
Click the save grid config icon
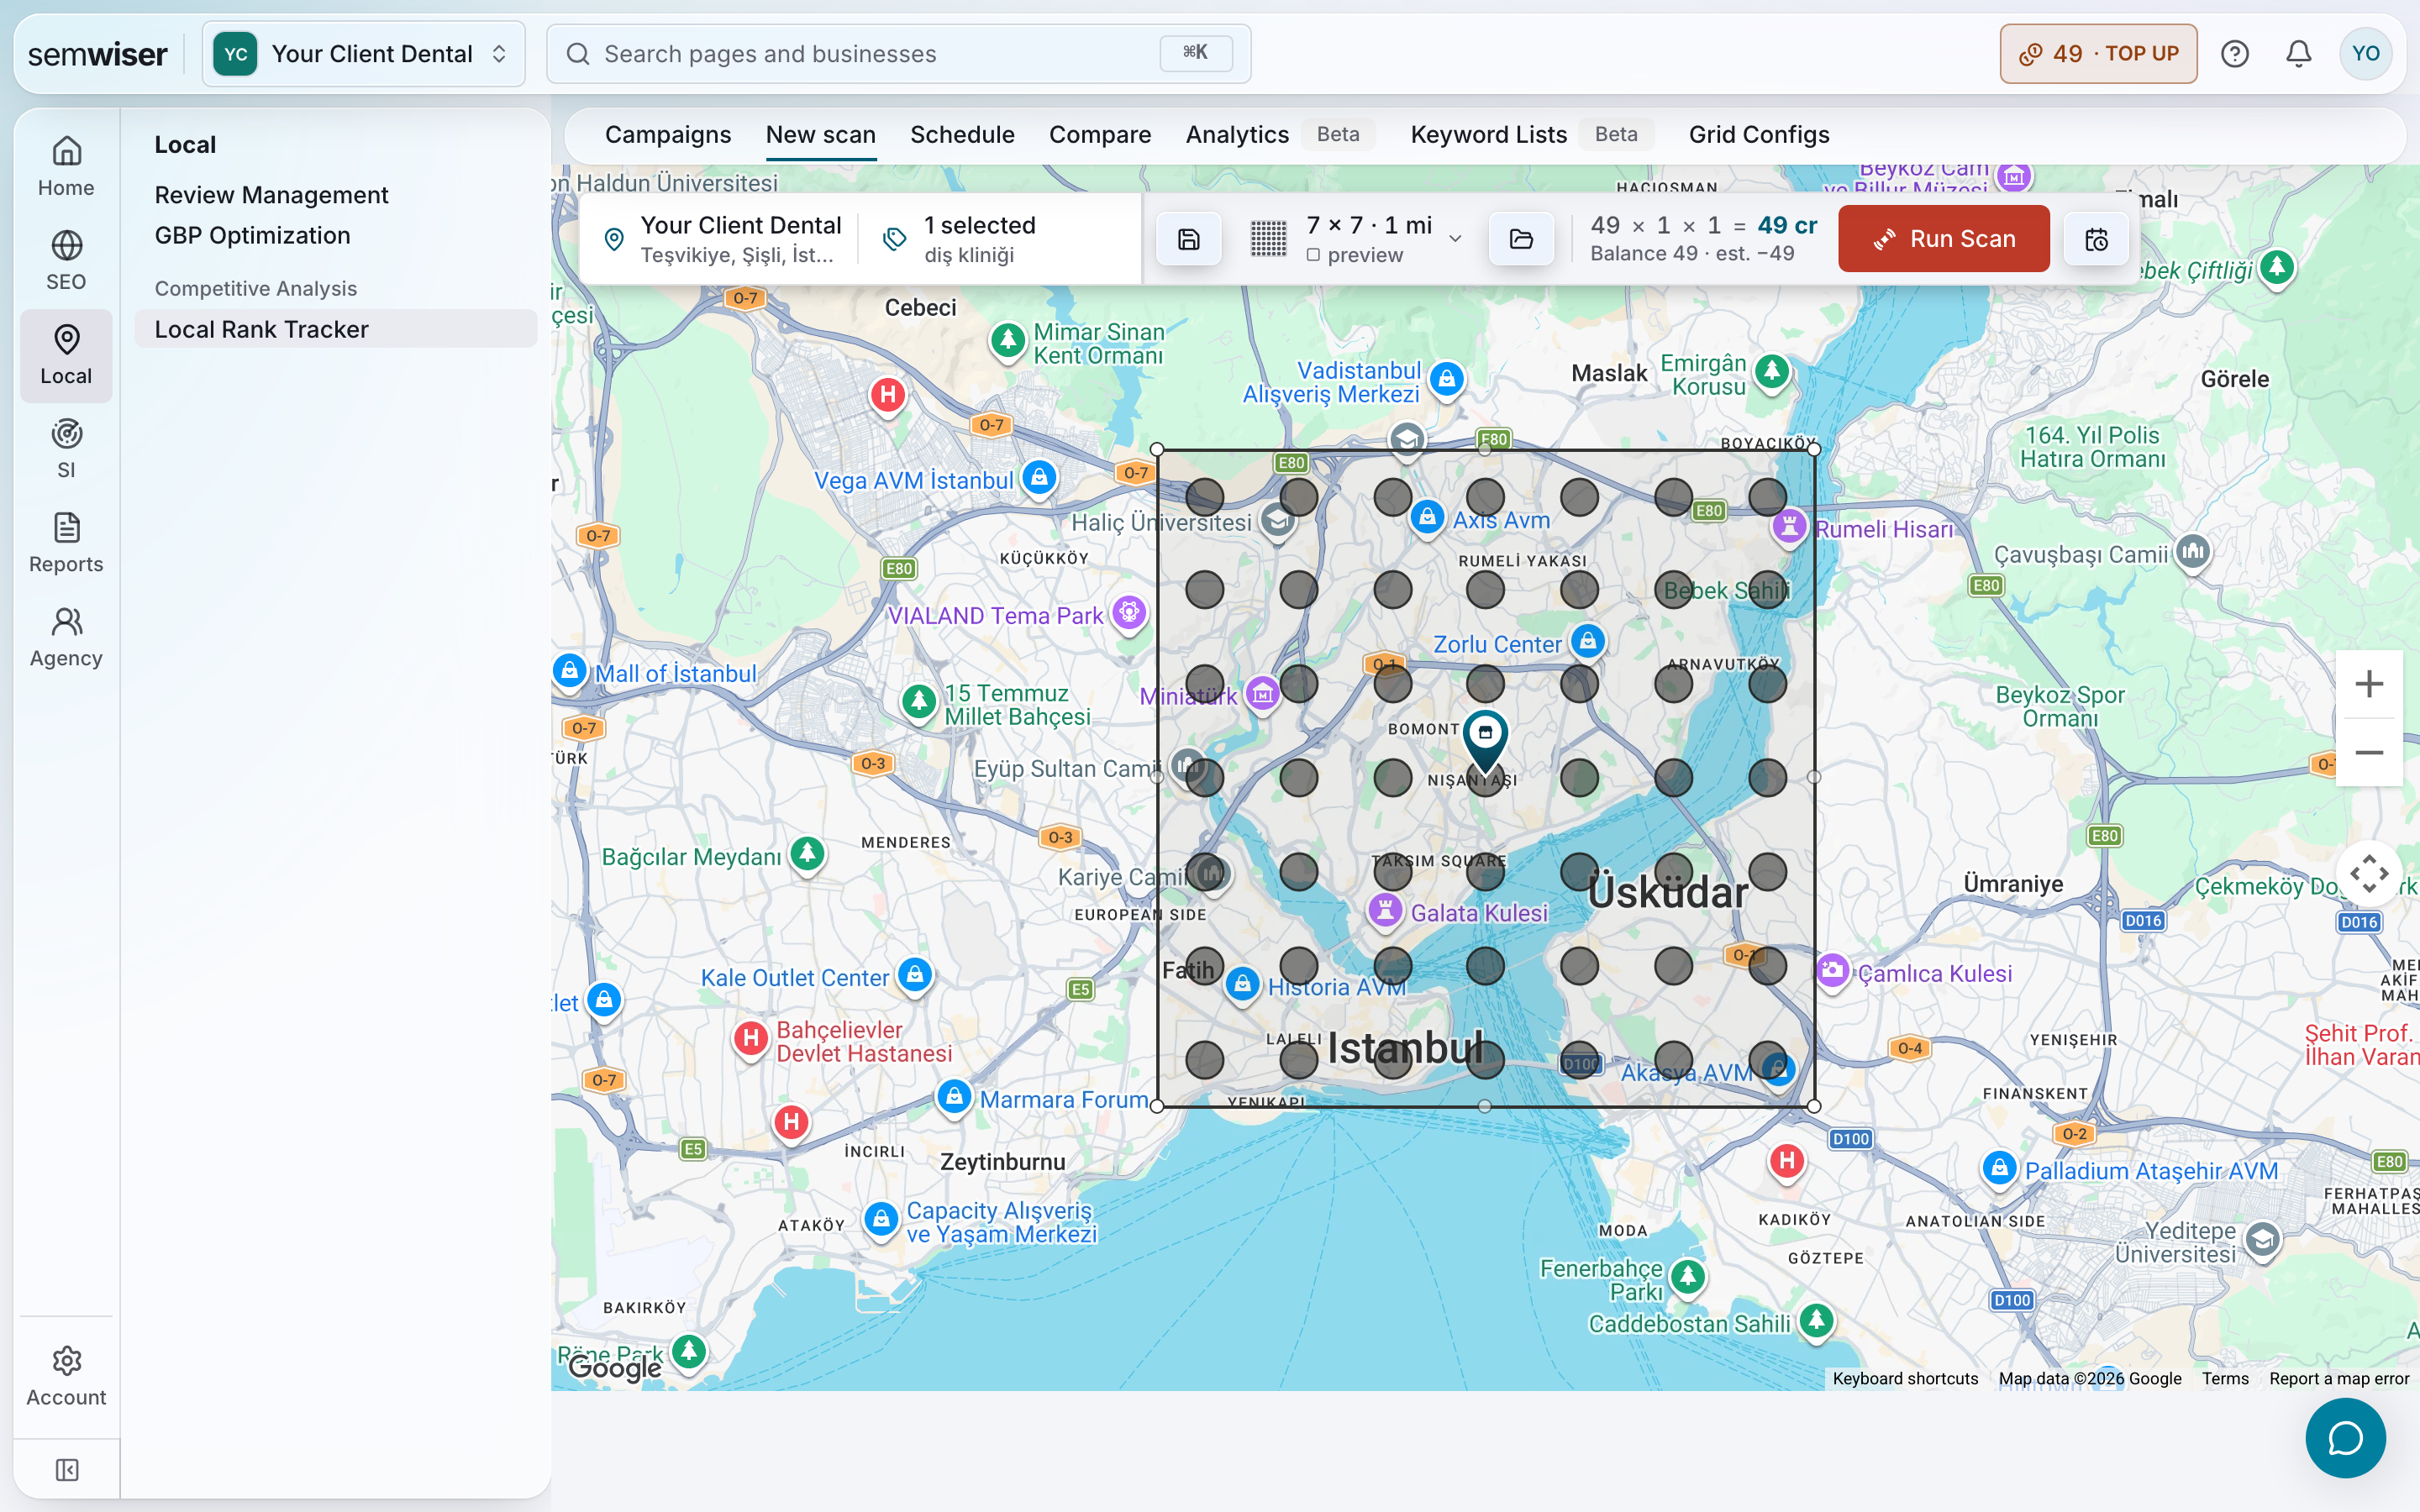coord(1188,239)
